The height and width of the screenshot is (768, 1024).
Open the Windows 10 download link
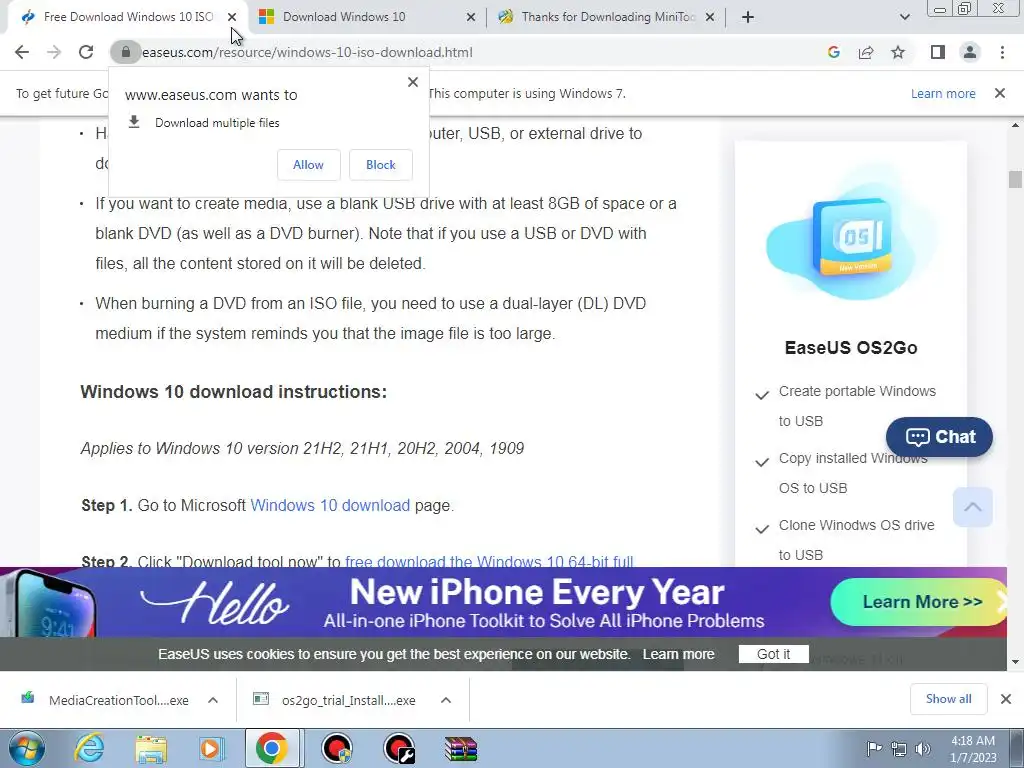click(x=330, y=505)
